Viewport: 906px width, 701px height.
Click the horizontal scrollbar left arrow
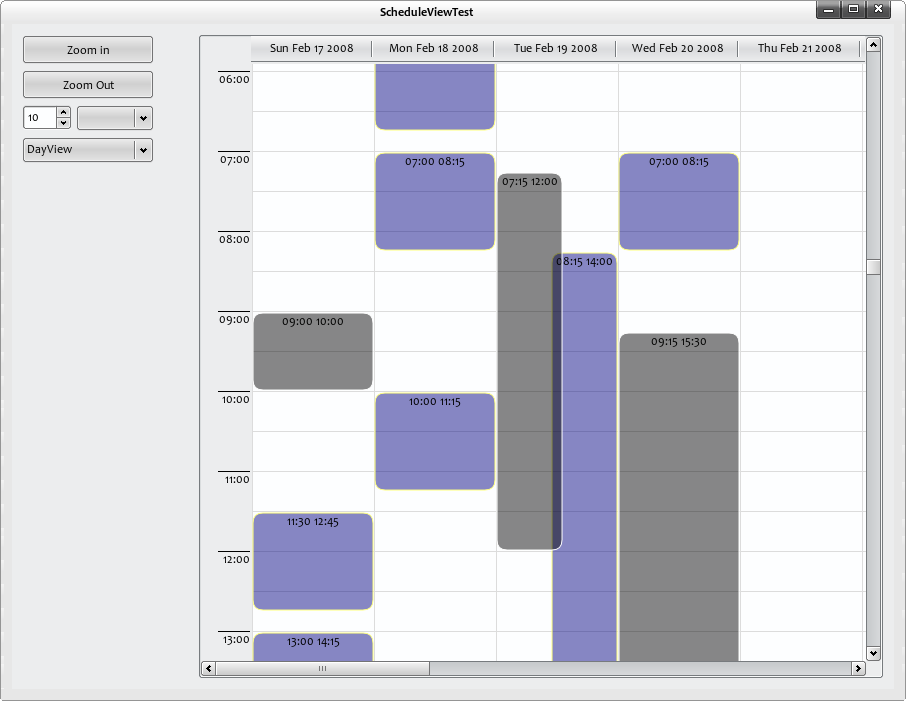pos(209,669)
